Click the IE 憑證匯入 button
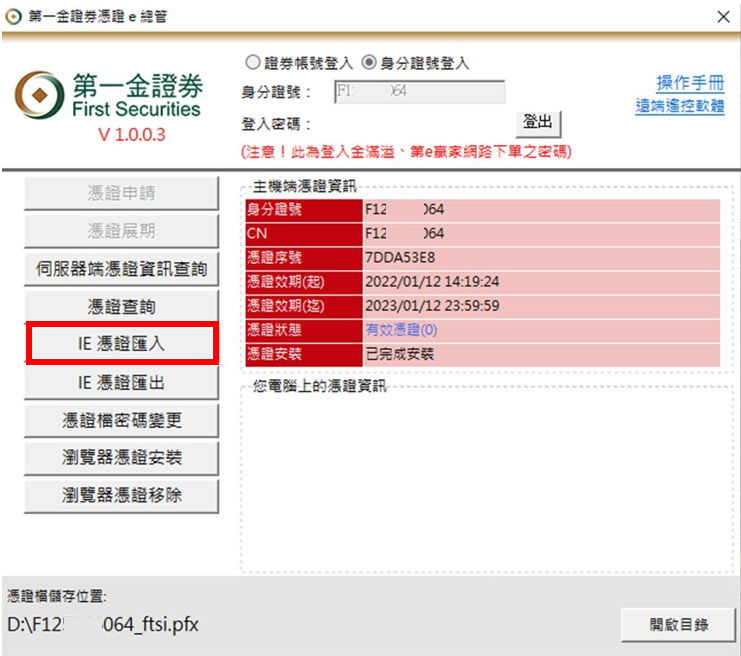The width and height of the screenshot is (741, 656). 121,344
